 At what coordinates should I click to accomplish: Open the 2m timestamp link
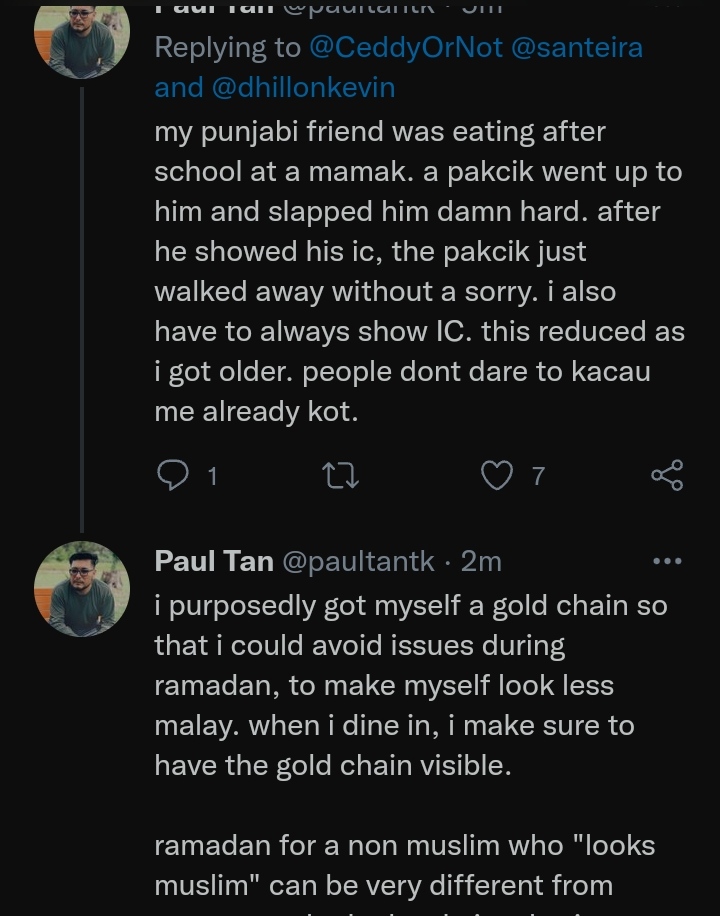481,561
